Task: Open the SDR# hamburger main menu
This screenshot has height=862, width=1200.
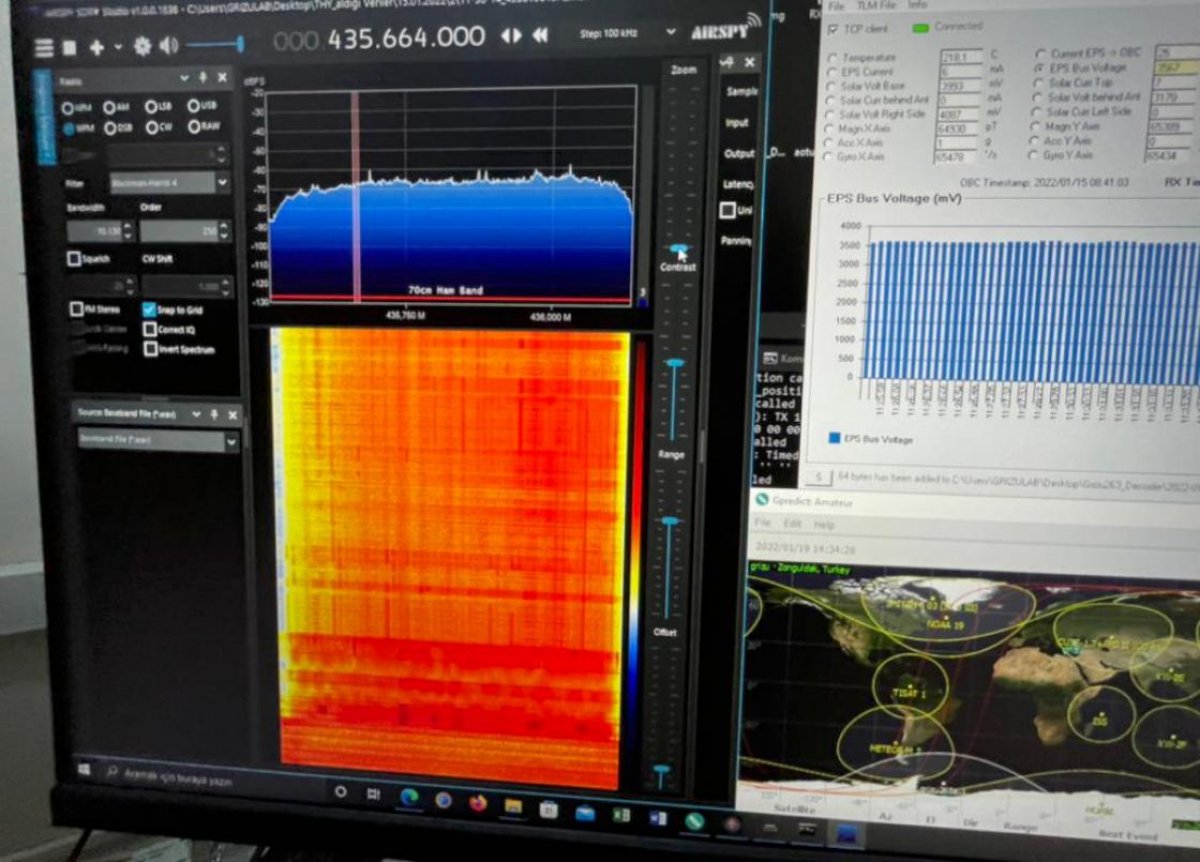Action: (x=44, y=47)
